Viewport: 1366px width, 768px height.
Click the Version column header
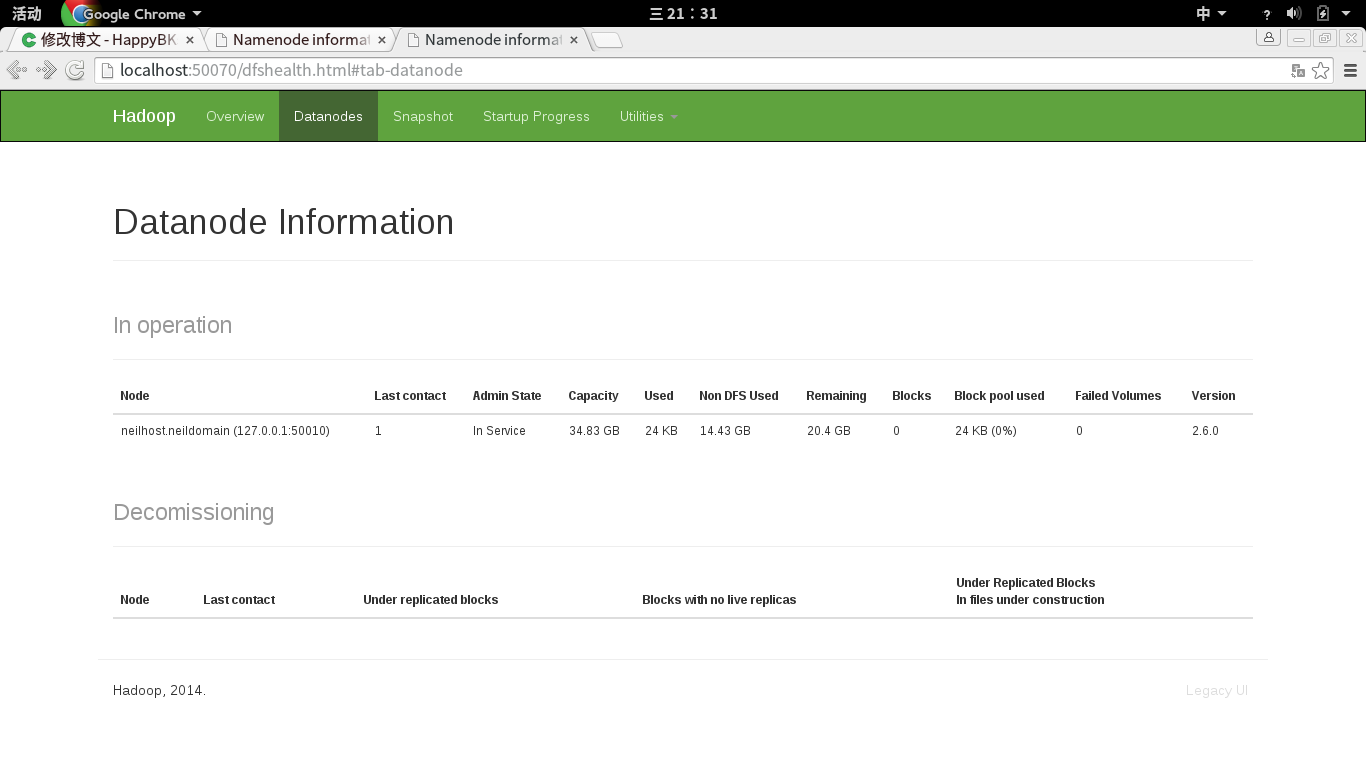click(x=1213, y=396)
